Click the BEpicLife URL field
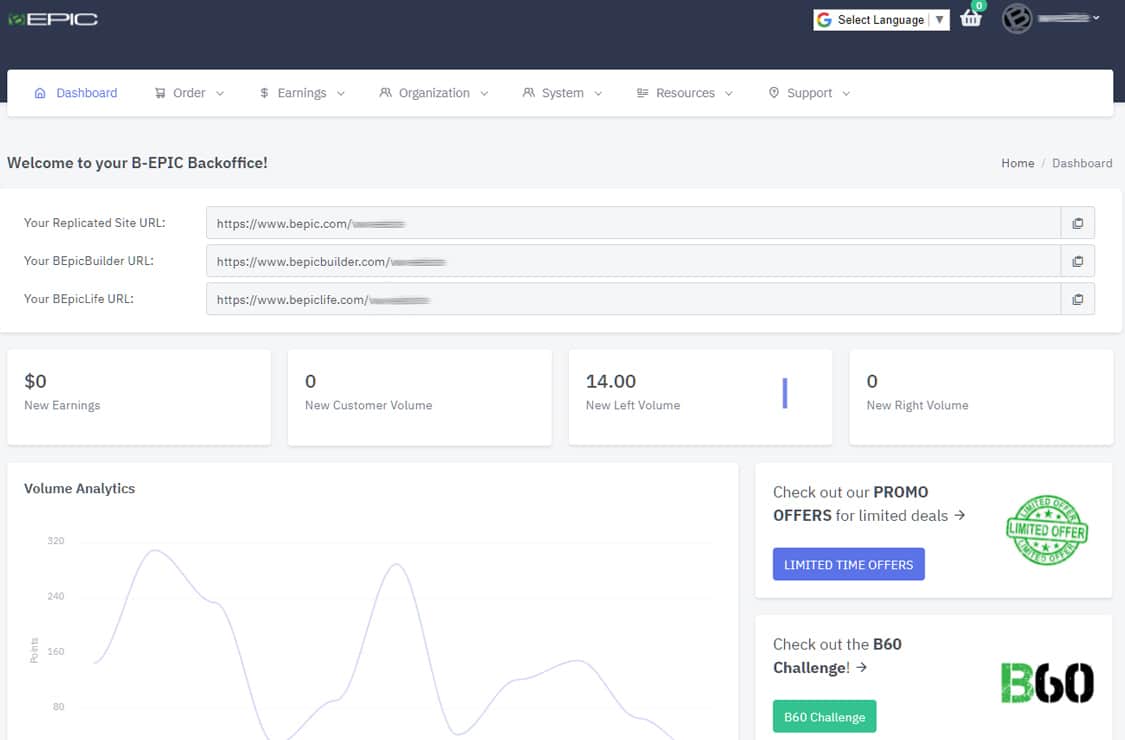The height and width of the screenshot is (740, 1125). click(x=634, y=299)
